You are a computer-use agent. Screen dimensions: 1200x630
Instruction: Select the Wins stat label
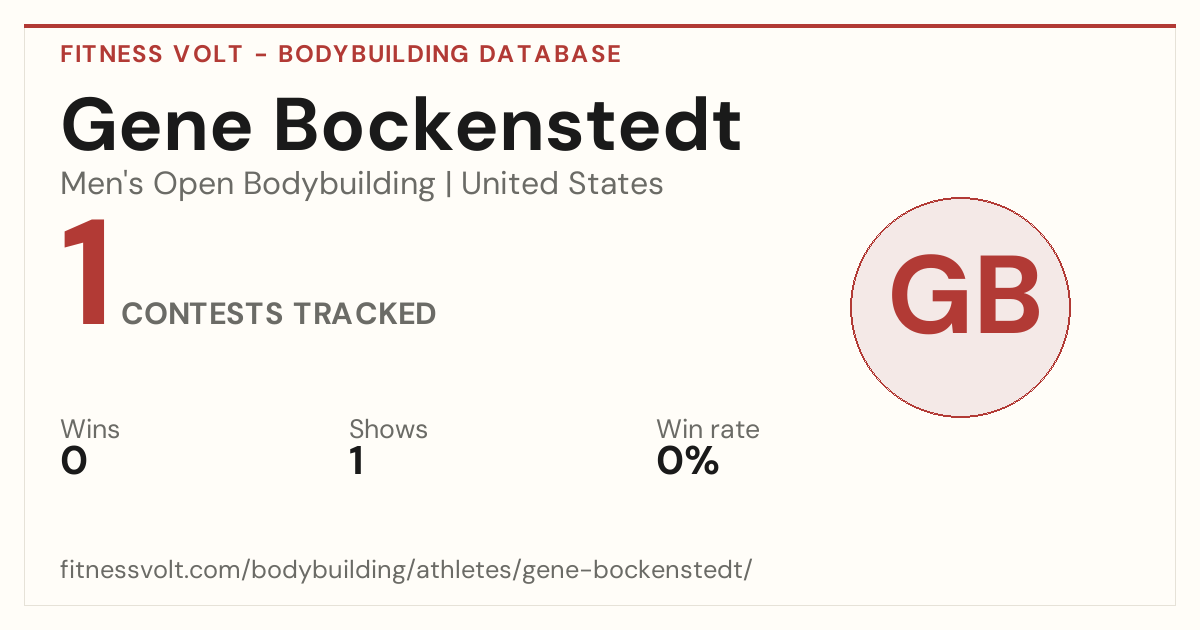90,429
